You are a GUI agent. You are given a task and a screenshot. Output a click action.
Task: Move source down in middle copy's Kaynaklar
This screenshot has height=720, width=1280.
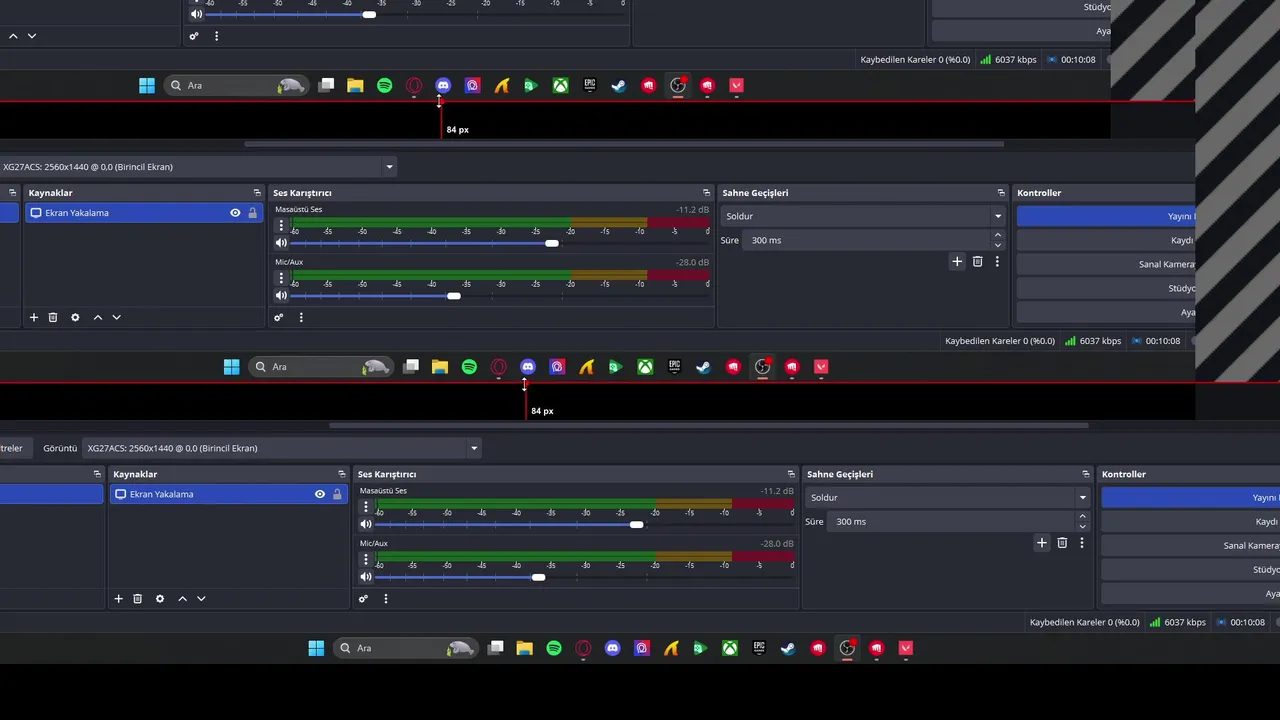[x=116, y=317]
